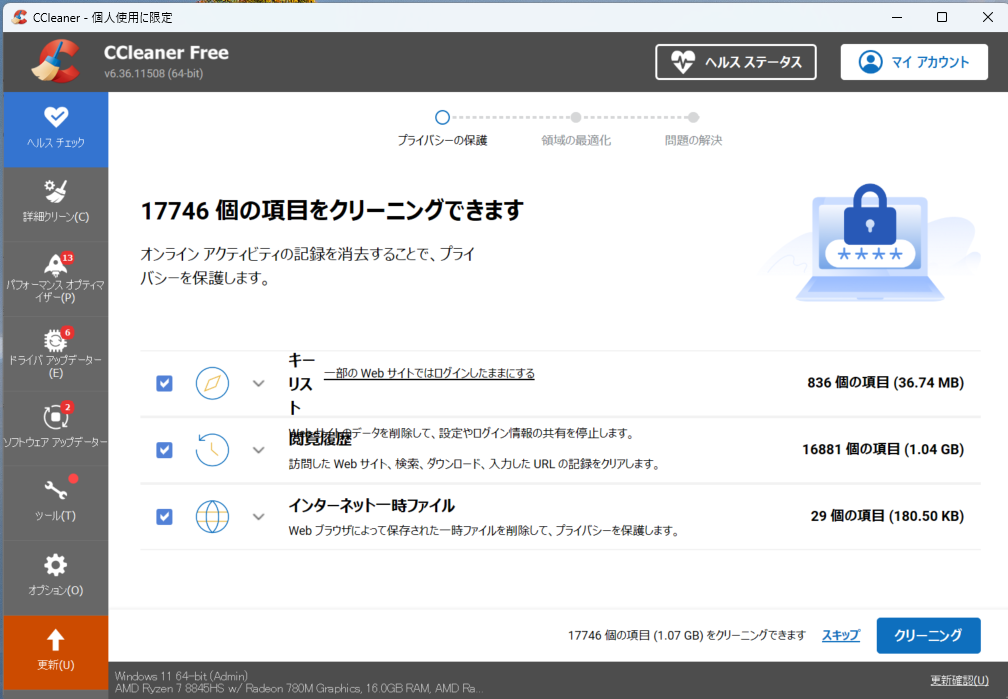This screenshot has height=699, width=1008.
Task: Click 一部の Web サイトではログインしたままにする link
Action: point(429,374)
